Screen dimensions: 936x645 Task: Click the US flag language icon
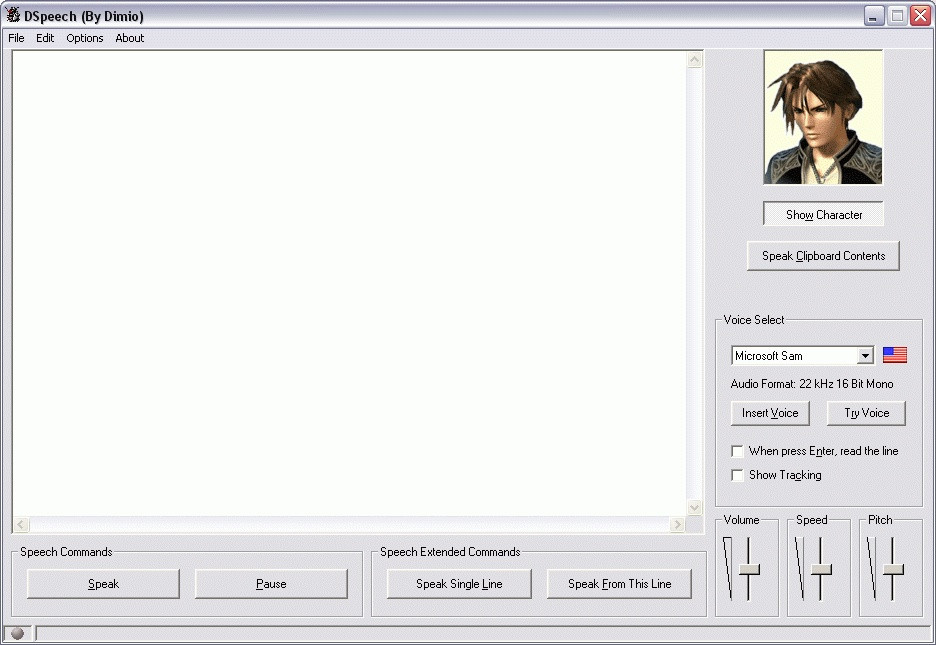coord(895,355)
